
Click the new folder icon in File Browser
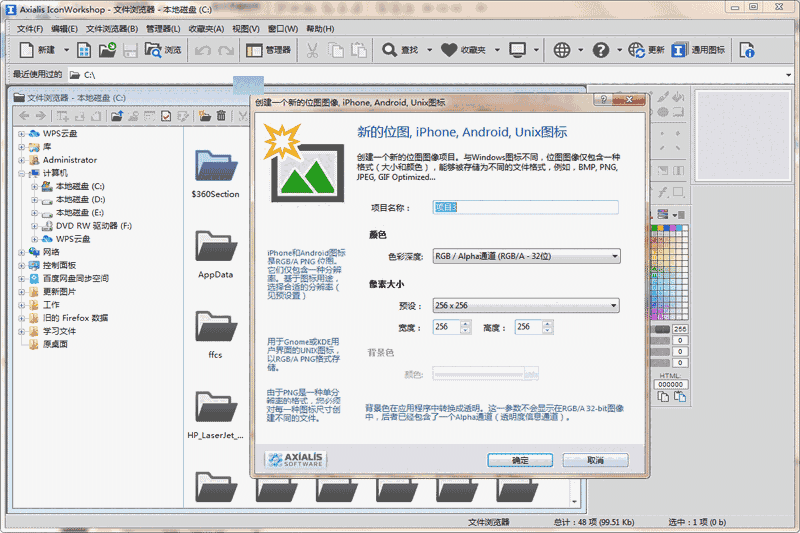click(x=205, y=116)
